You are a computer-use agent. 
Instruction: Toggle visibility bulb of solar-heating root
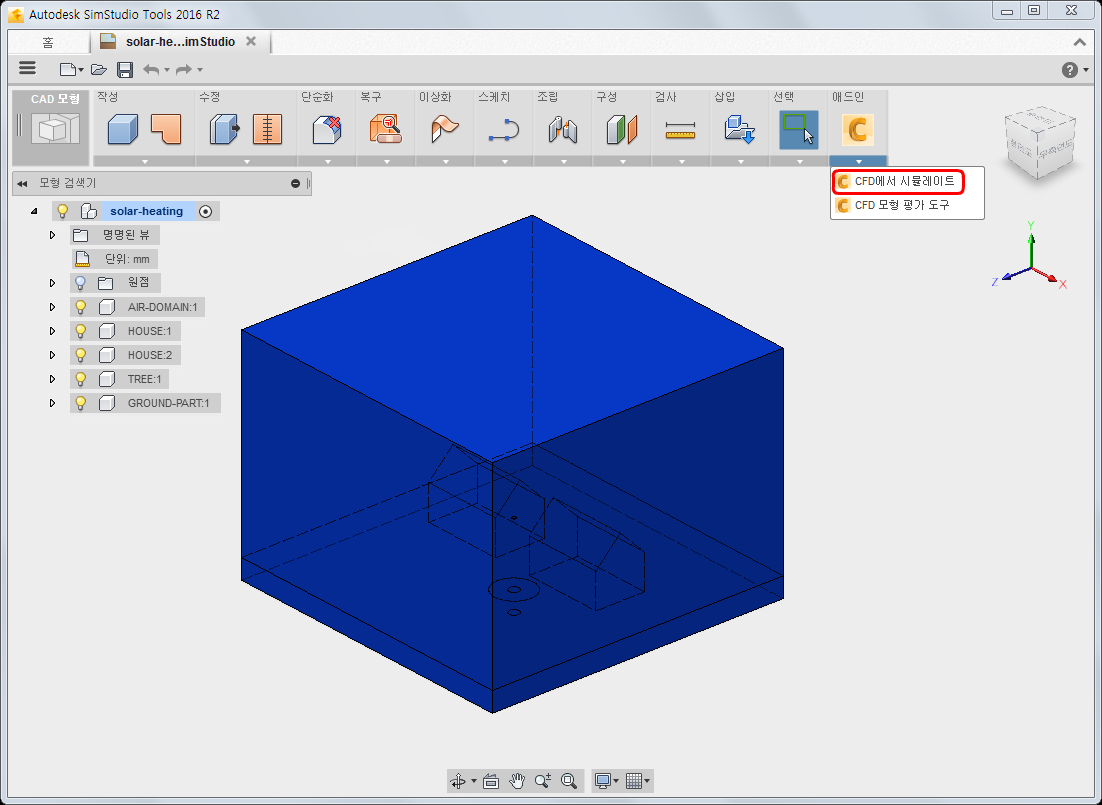coord(63,211)
